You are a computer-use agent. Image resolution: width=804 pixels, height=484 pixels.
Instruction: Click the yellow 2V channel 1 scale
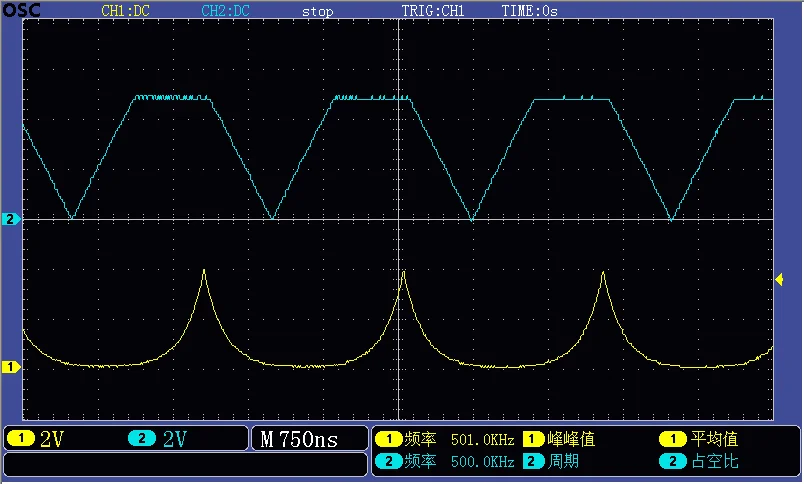click(52, 439)
